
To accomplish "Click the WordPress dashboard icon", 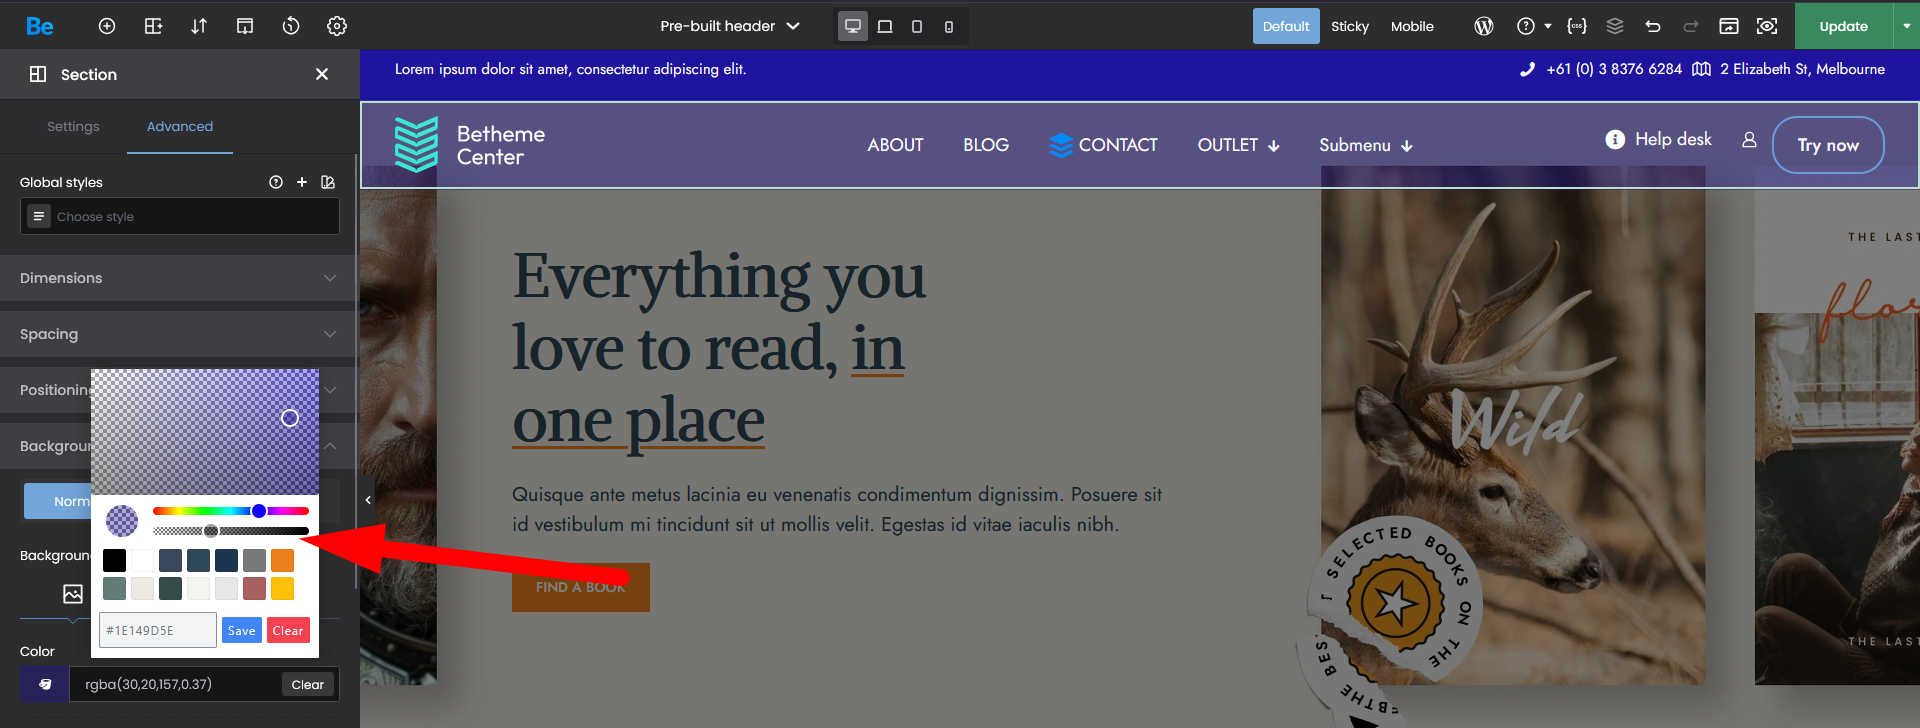I will (1484, 26).
